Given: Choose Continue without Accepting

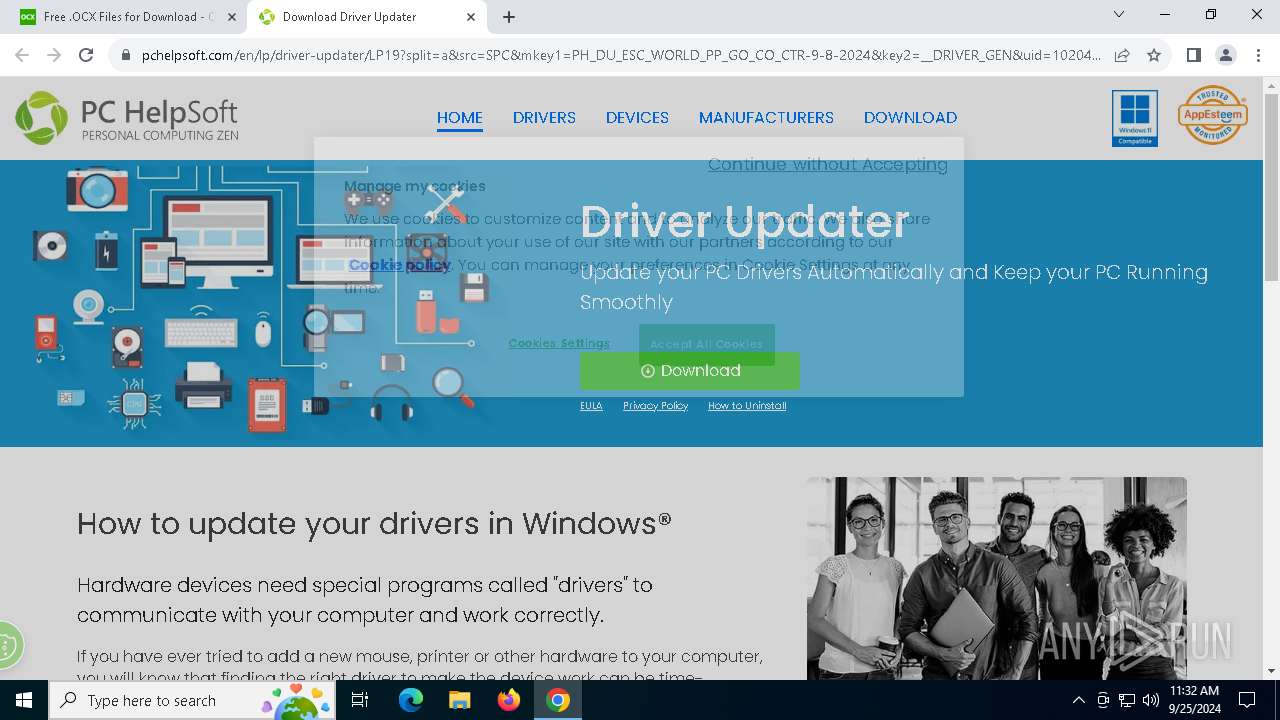Looking at the screenshot, I should [x=828, y=164].
